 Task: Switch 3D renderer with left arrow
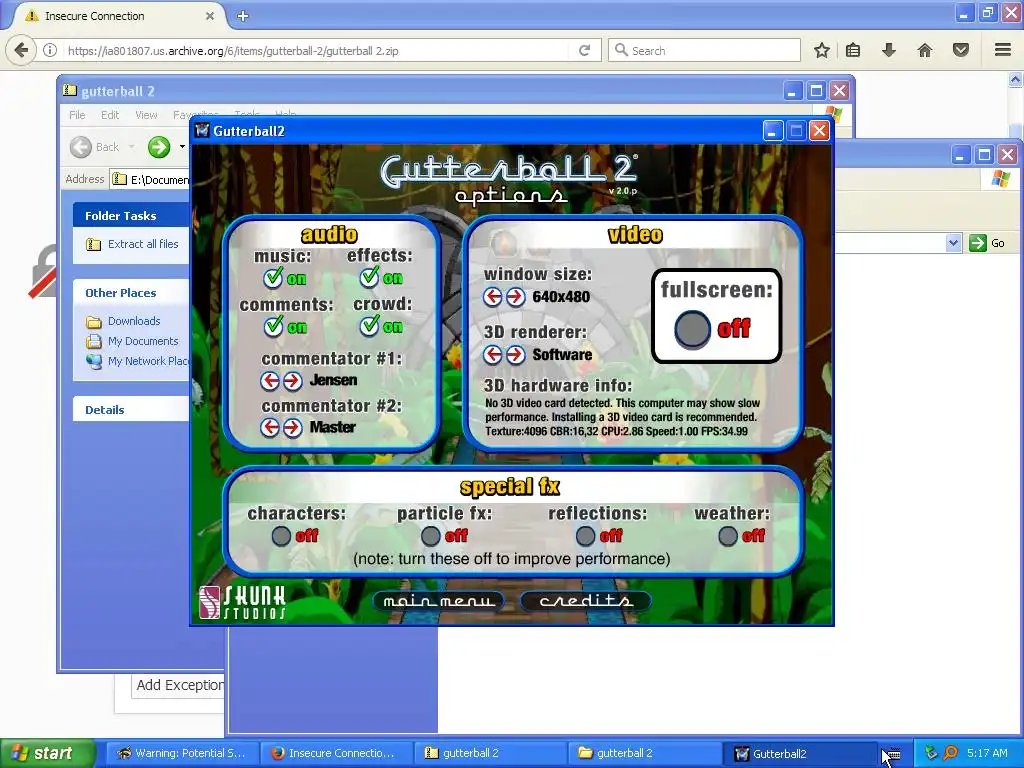(493, 355)
